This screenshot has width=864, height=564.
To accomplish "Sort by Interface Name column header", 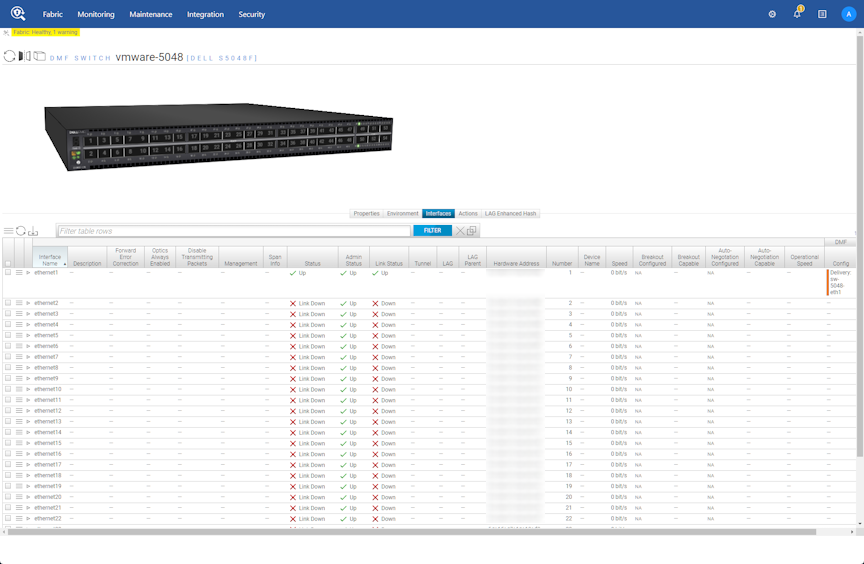I will (x=50, y=257).
